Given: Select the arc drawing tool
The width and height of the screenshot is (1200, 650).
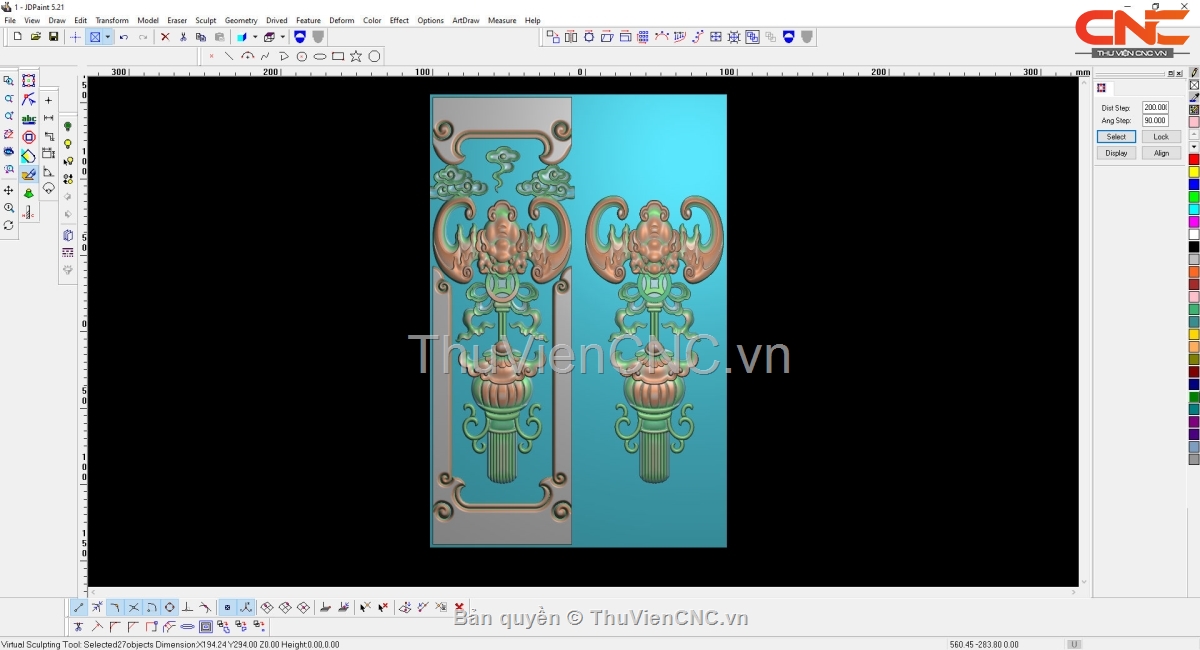Looking at the screenshot, I should point(247,56).
